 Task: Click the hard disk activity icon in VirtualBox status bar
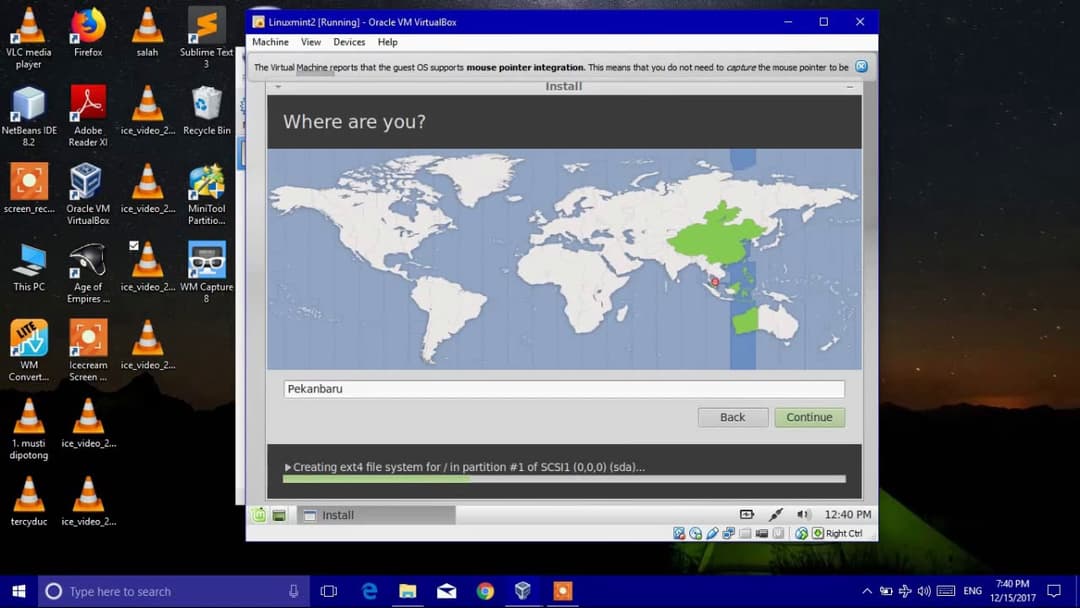[679, 533]
